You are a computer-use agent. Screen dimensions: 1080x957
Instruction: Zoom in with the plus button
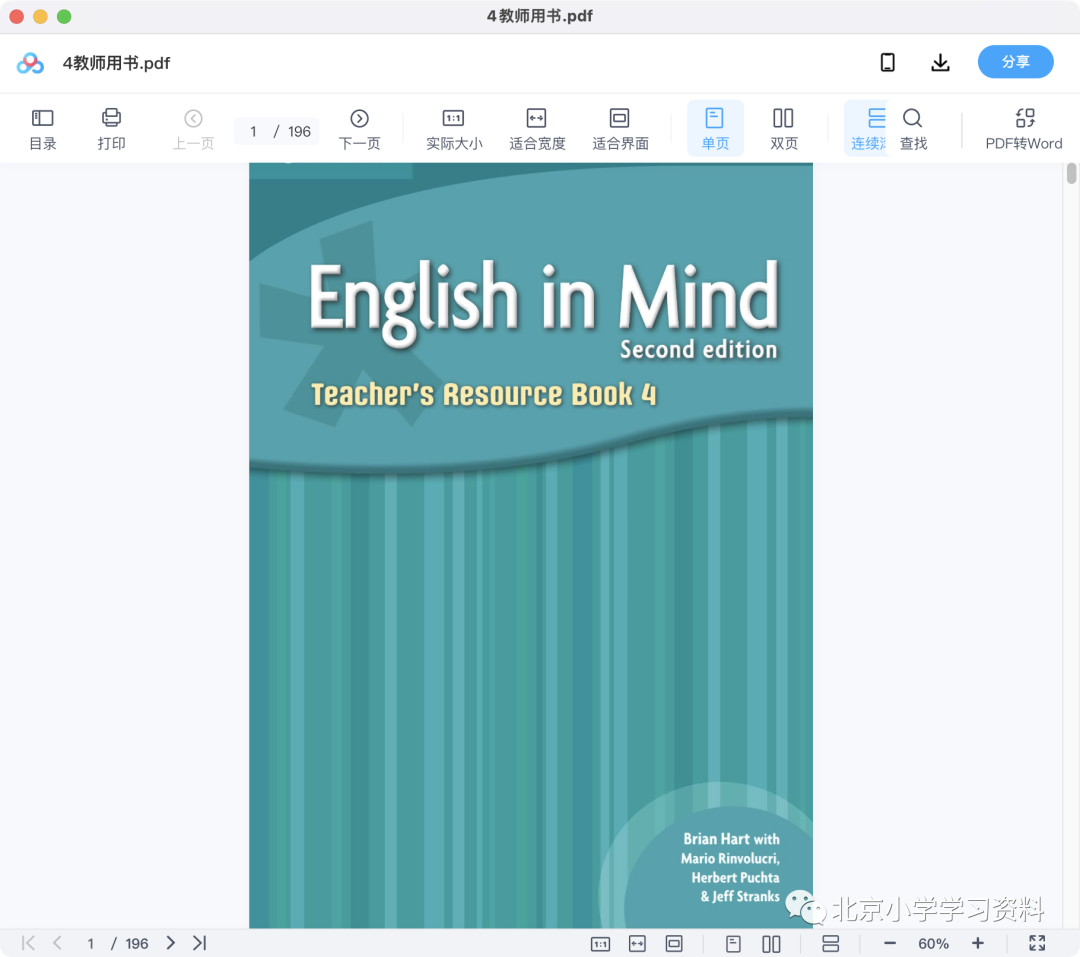point(977,943)
